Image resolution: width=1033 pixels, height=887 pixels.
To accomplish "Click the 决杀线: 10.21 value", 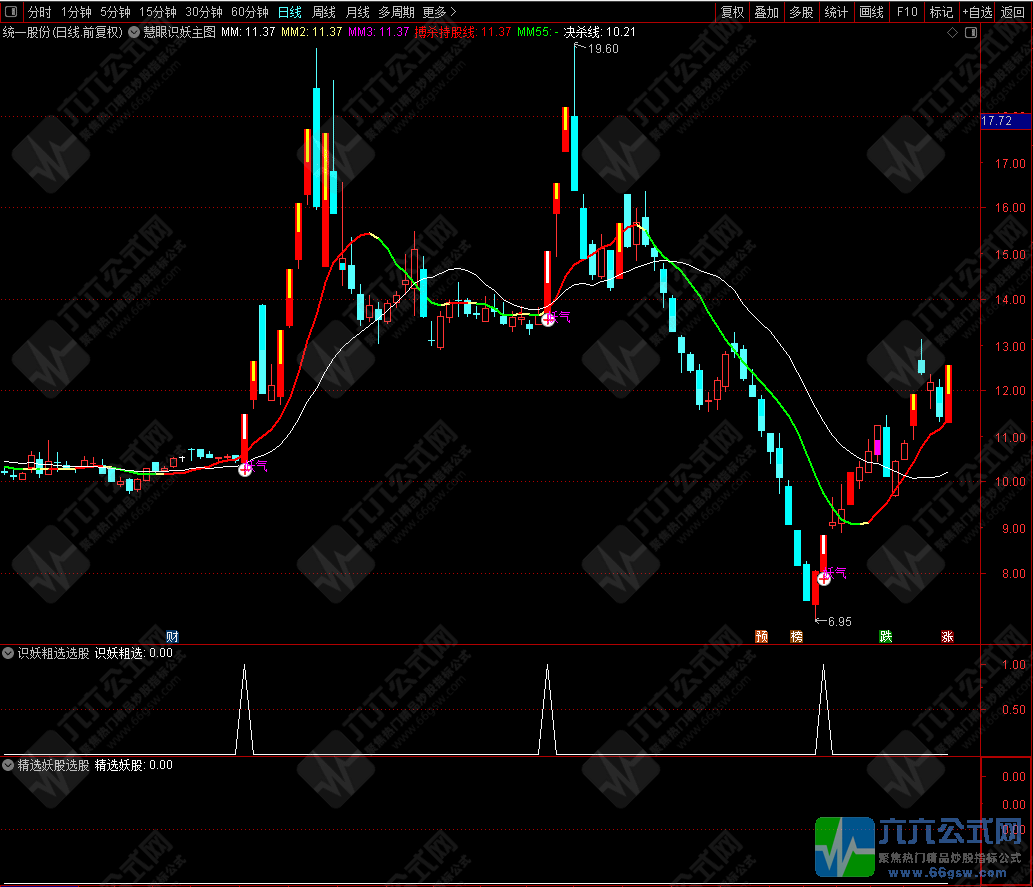I will pos(600,32).
